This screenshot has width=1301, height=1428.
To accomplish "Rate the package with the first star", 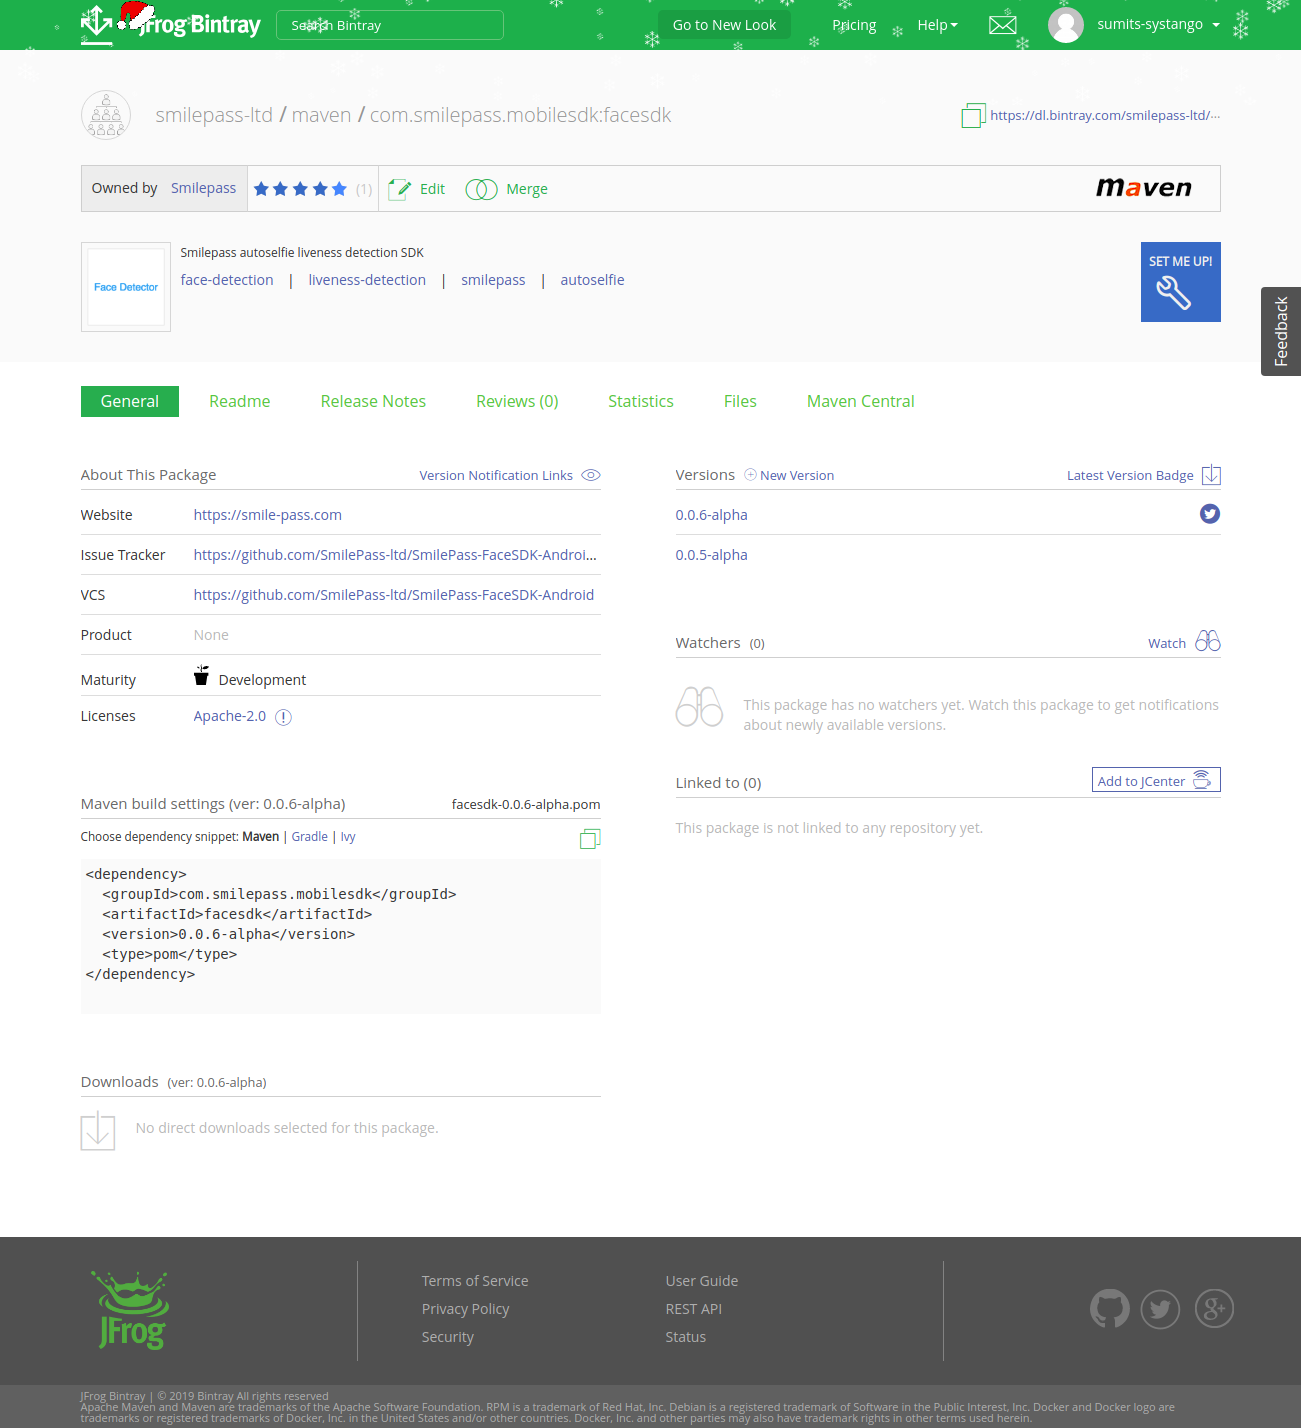I will click(261, 189).
